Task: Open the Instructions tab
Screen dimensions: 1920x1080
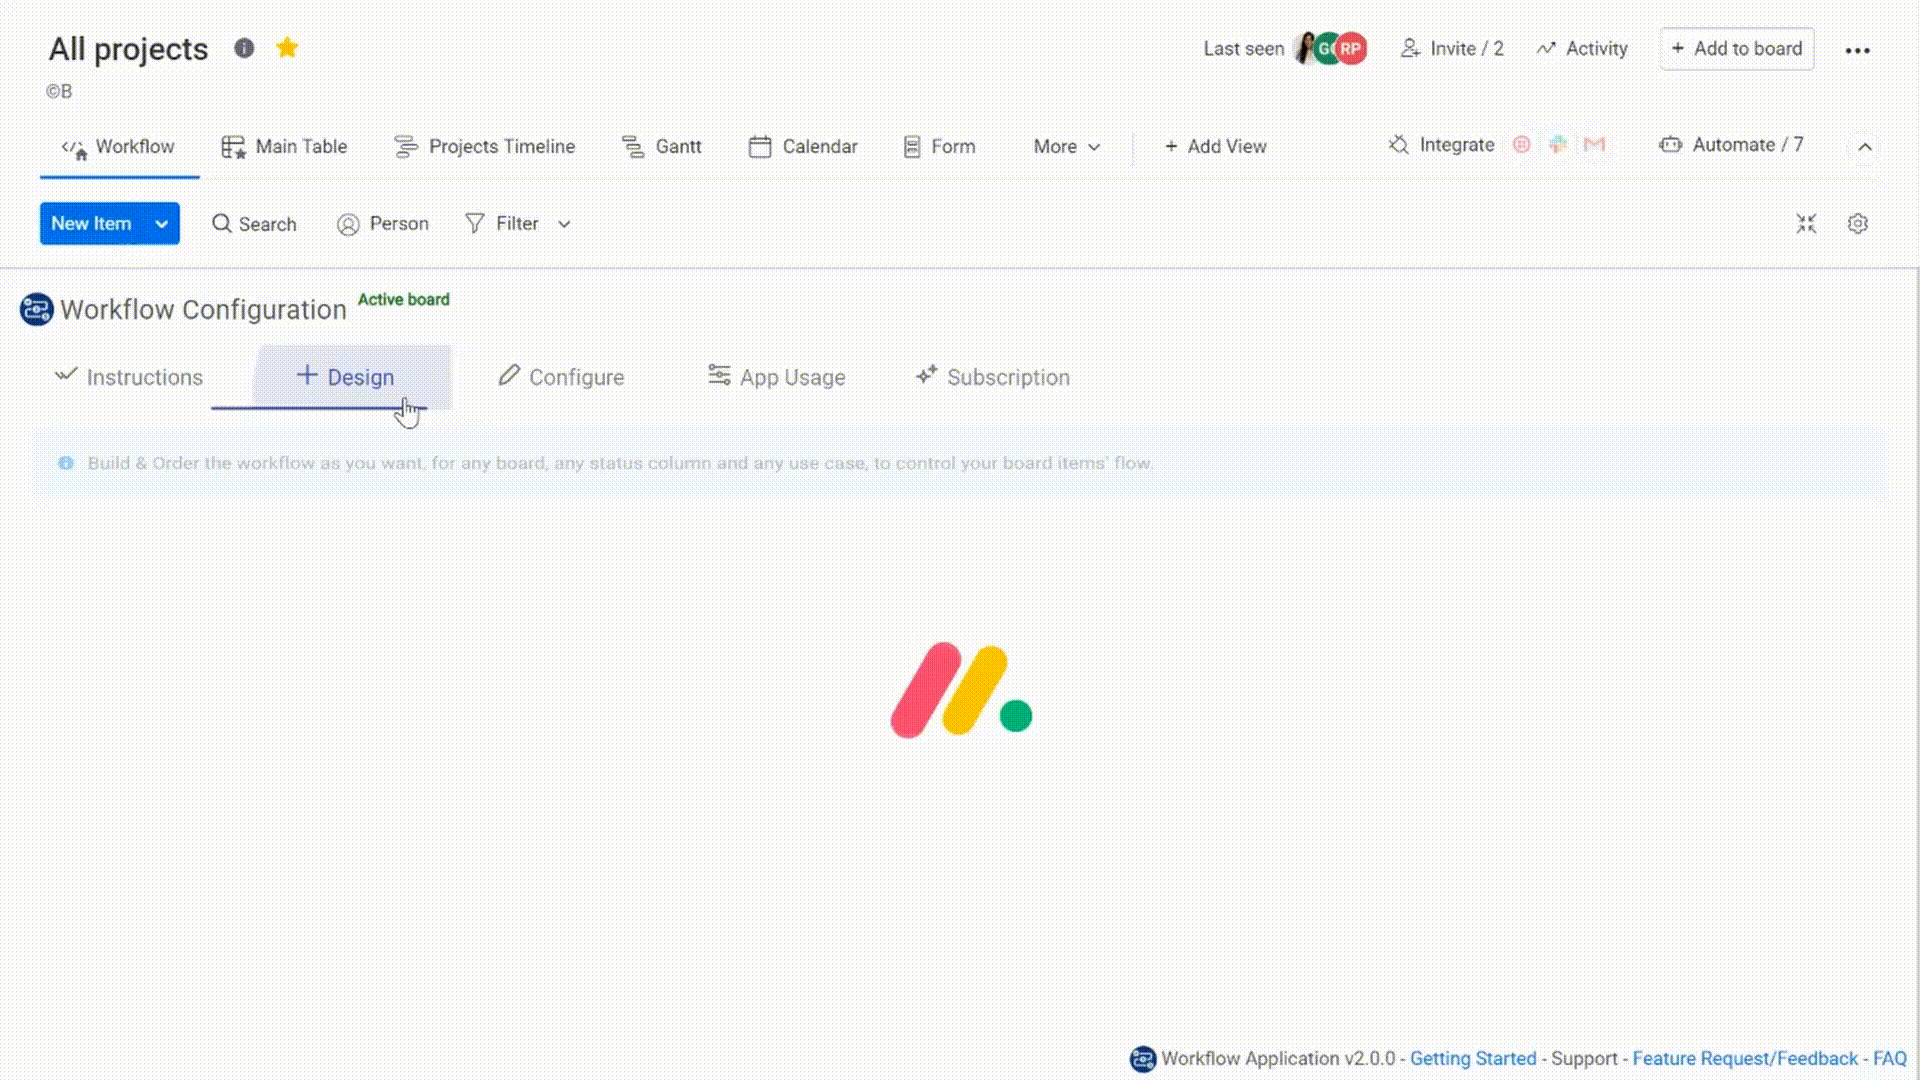Action: 129,377
